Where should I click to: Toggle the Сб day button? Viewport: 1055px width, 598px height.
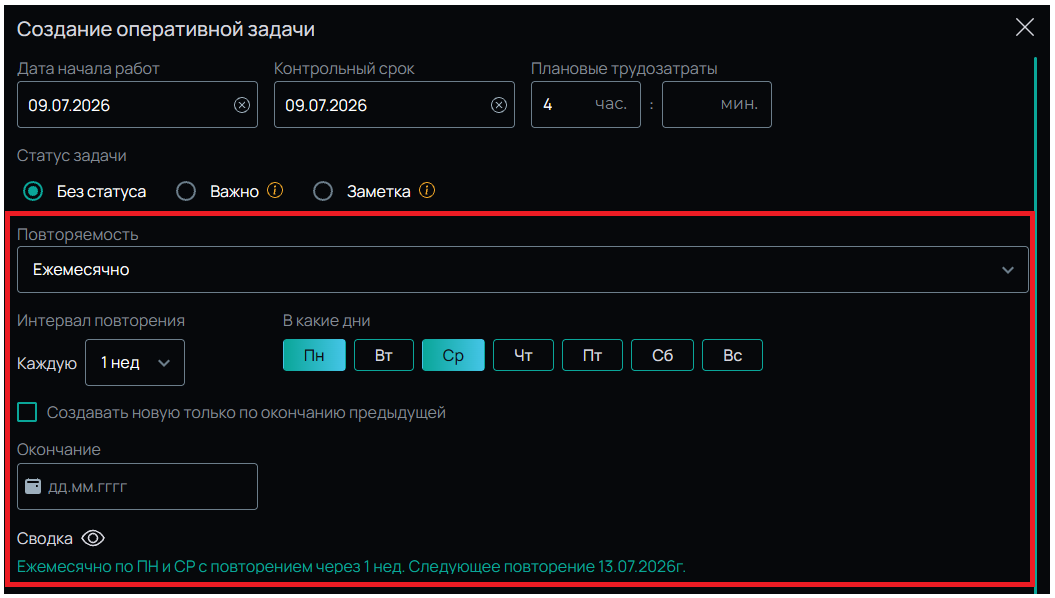pos(662,355)
